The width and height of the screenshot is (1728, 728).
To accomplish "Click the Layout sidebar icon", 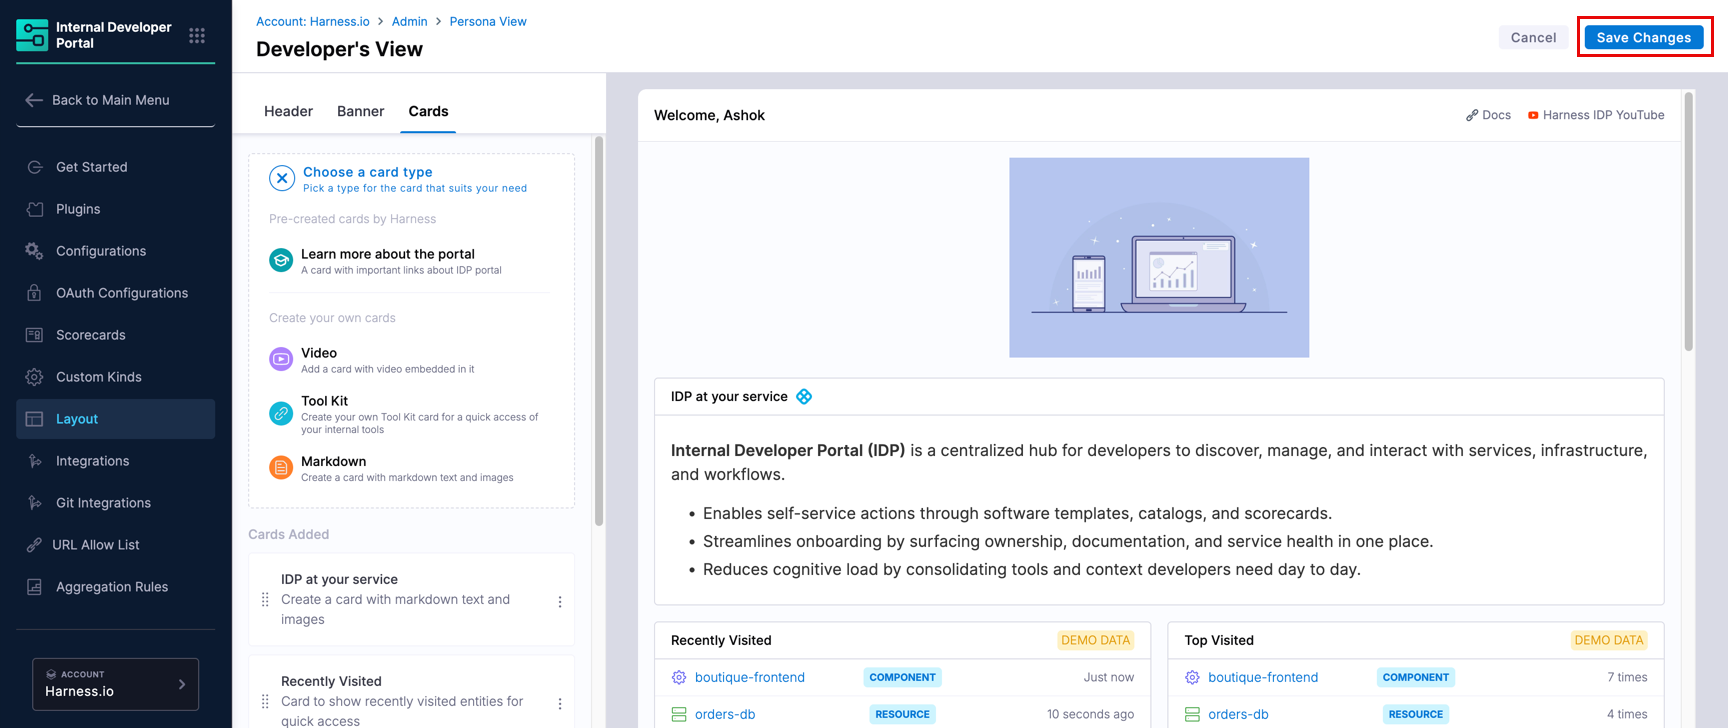I will (x=35, y=419).
